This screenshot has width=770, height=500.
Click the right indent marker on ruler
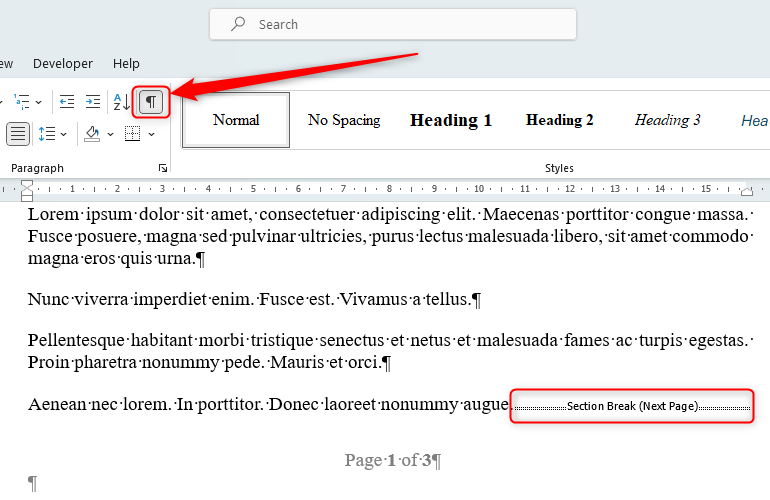[x=747, y=192]
